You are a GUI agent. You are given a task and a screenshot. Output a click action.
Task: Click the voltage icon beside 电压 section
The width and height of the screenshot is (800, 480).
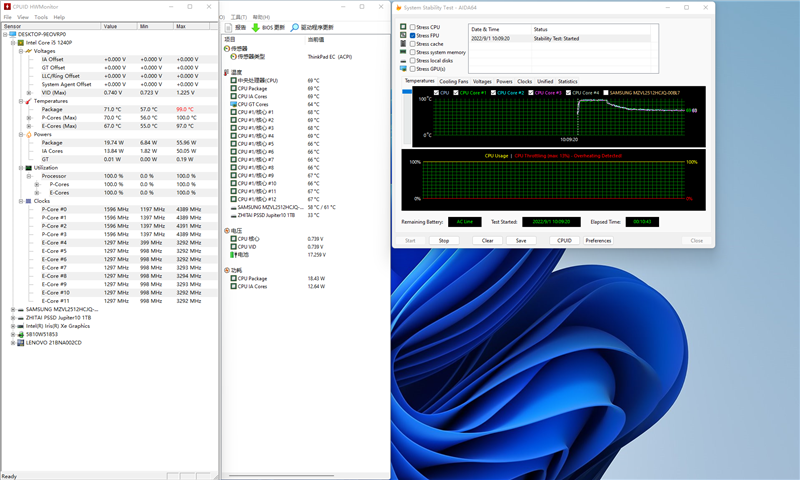pos(227,231)
